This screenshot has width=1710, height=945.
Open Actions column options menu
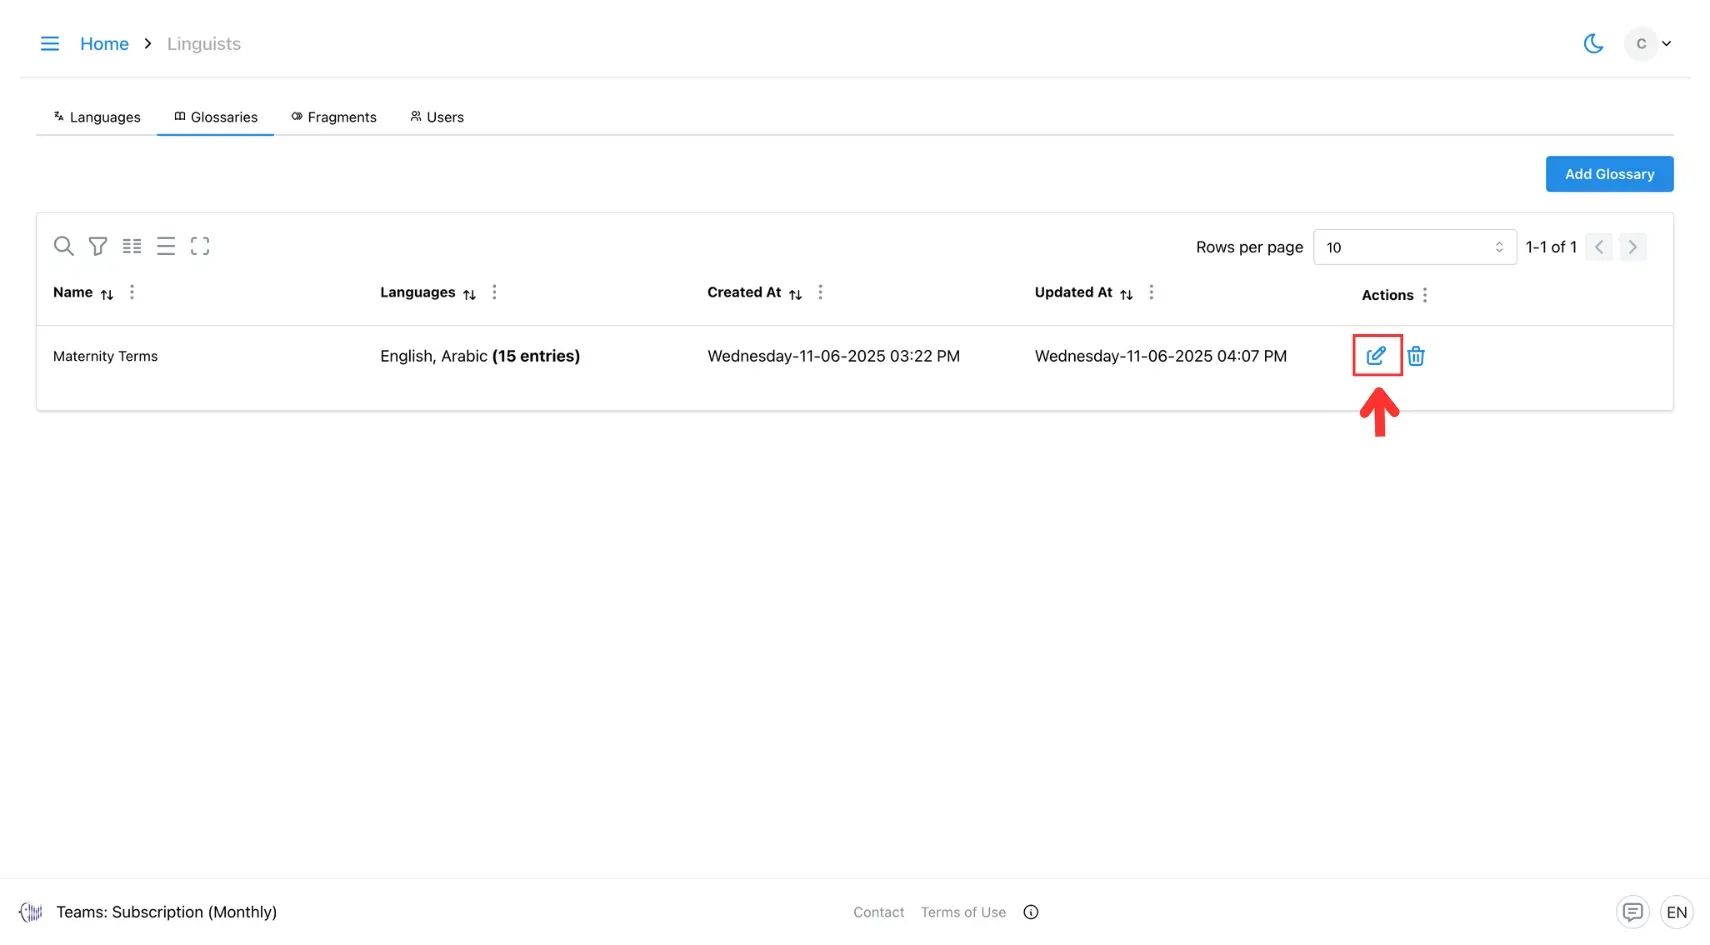coord(1425,295)
